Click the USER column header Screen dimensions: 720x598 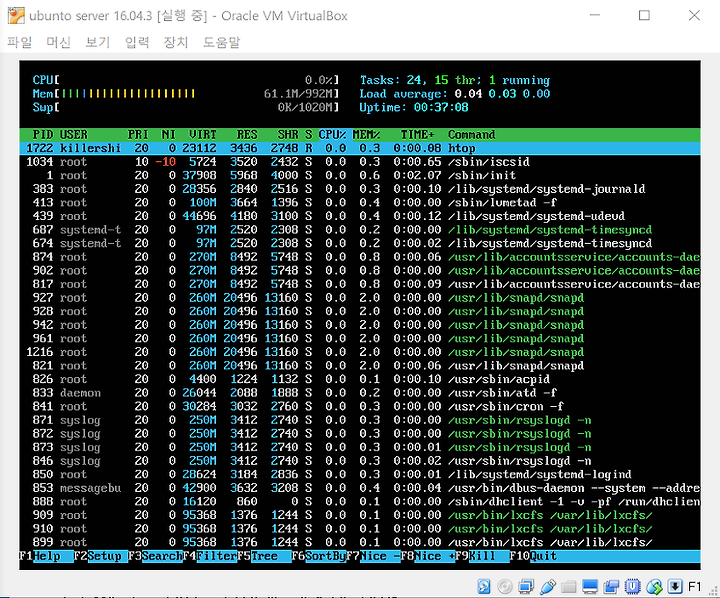[73, 135]
